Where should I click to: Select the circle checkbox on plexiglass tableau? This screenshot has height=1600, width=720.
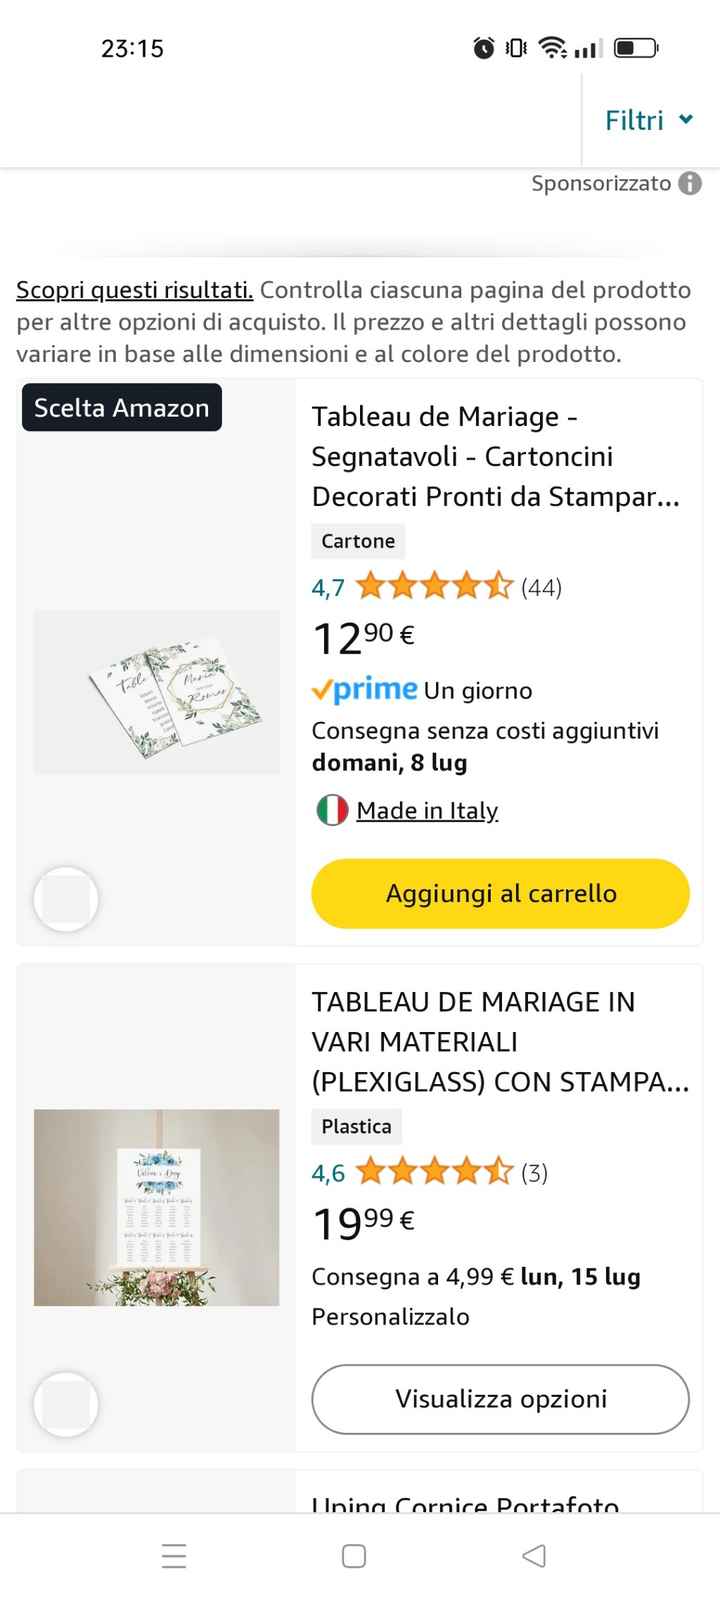[66, 1405]
